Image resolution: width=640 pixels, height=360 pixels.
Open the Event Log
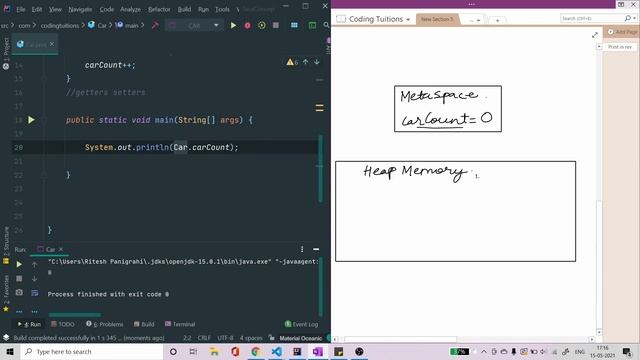point(301,324)
